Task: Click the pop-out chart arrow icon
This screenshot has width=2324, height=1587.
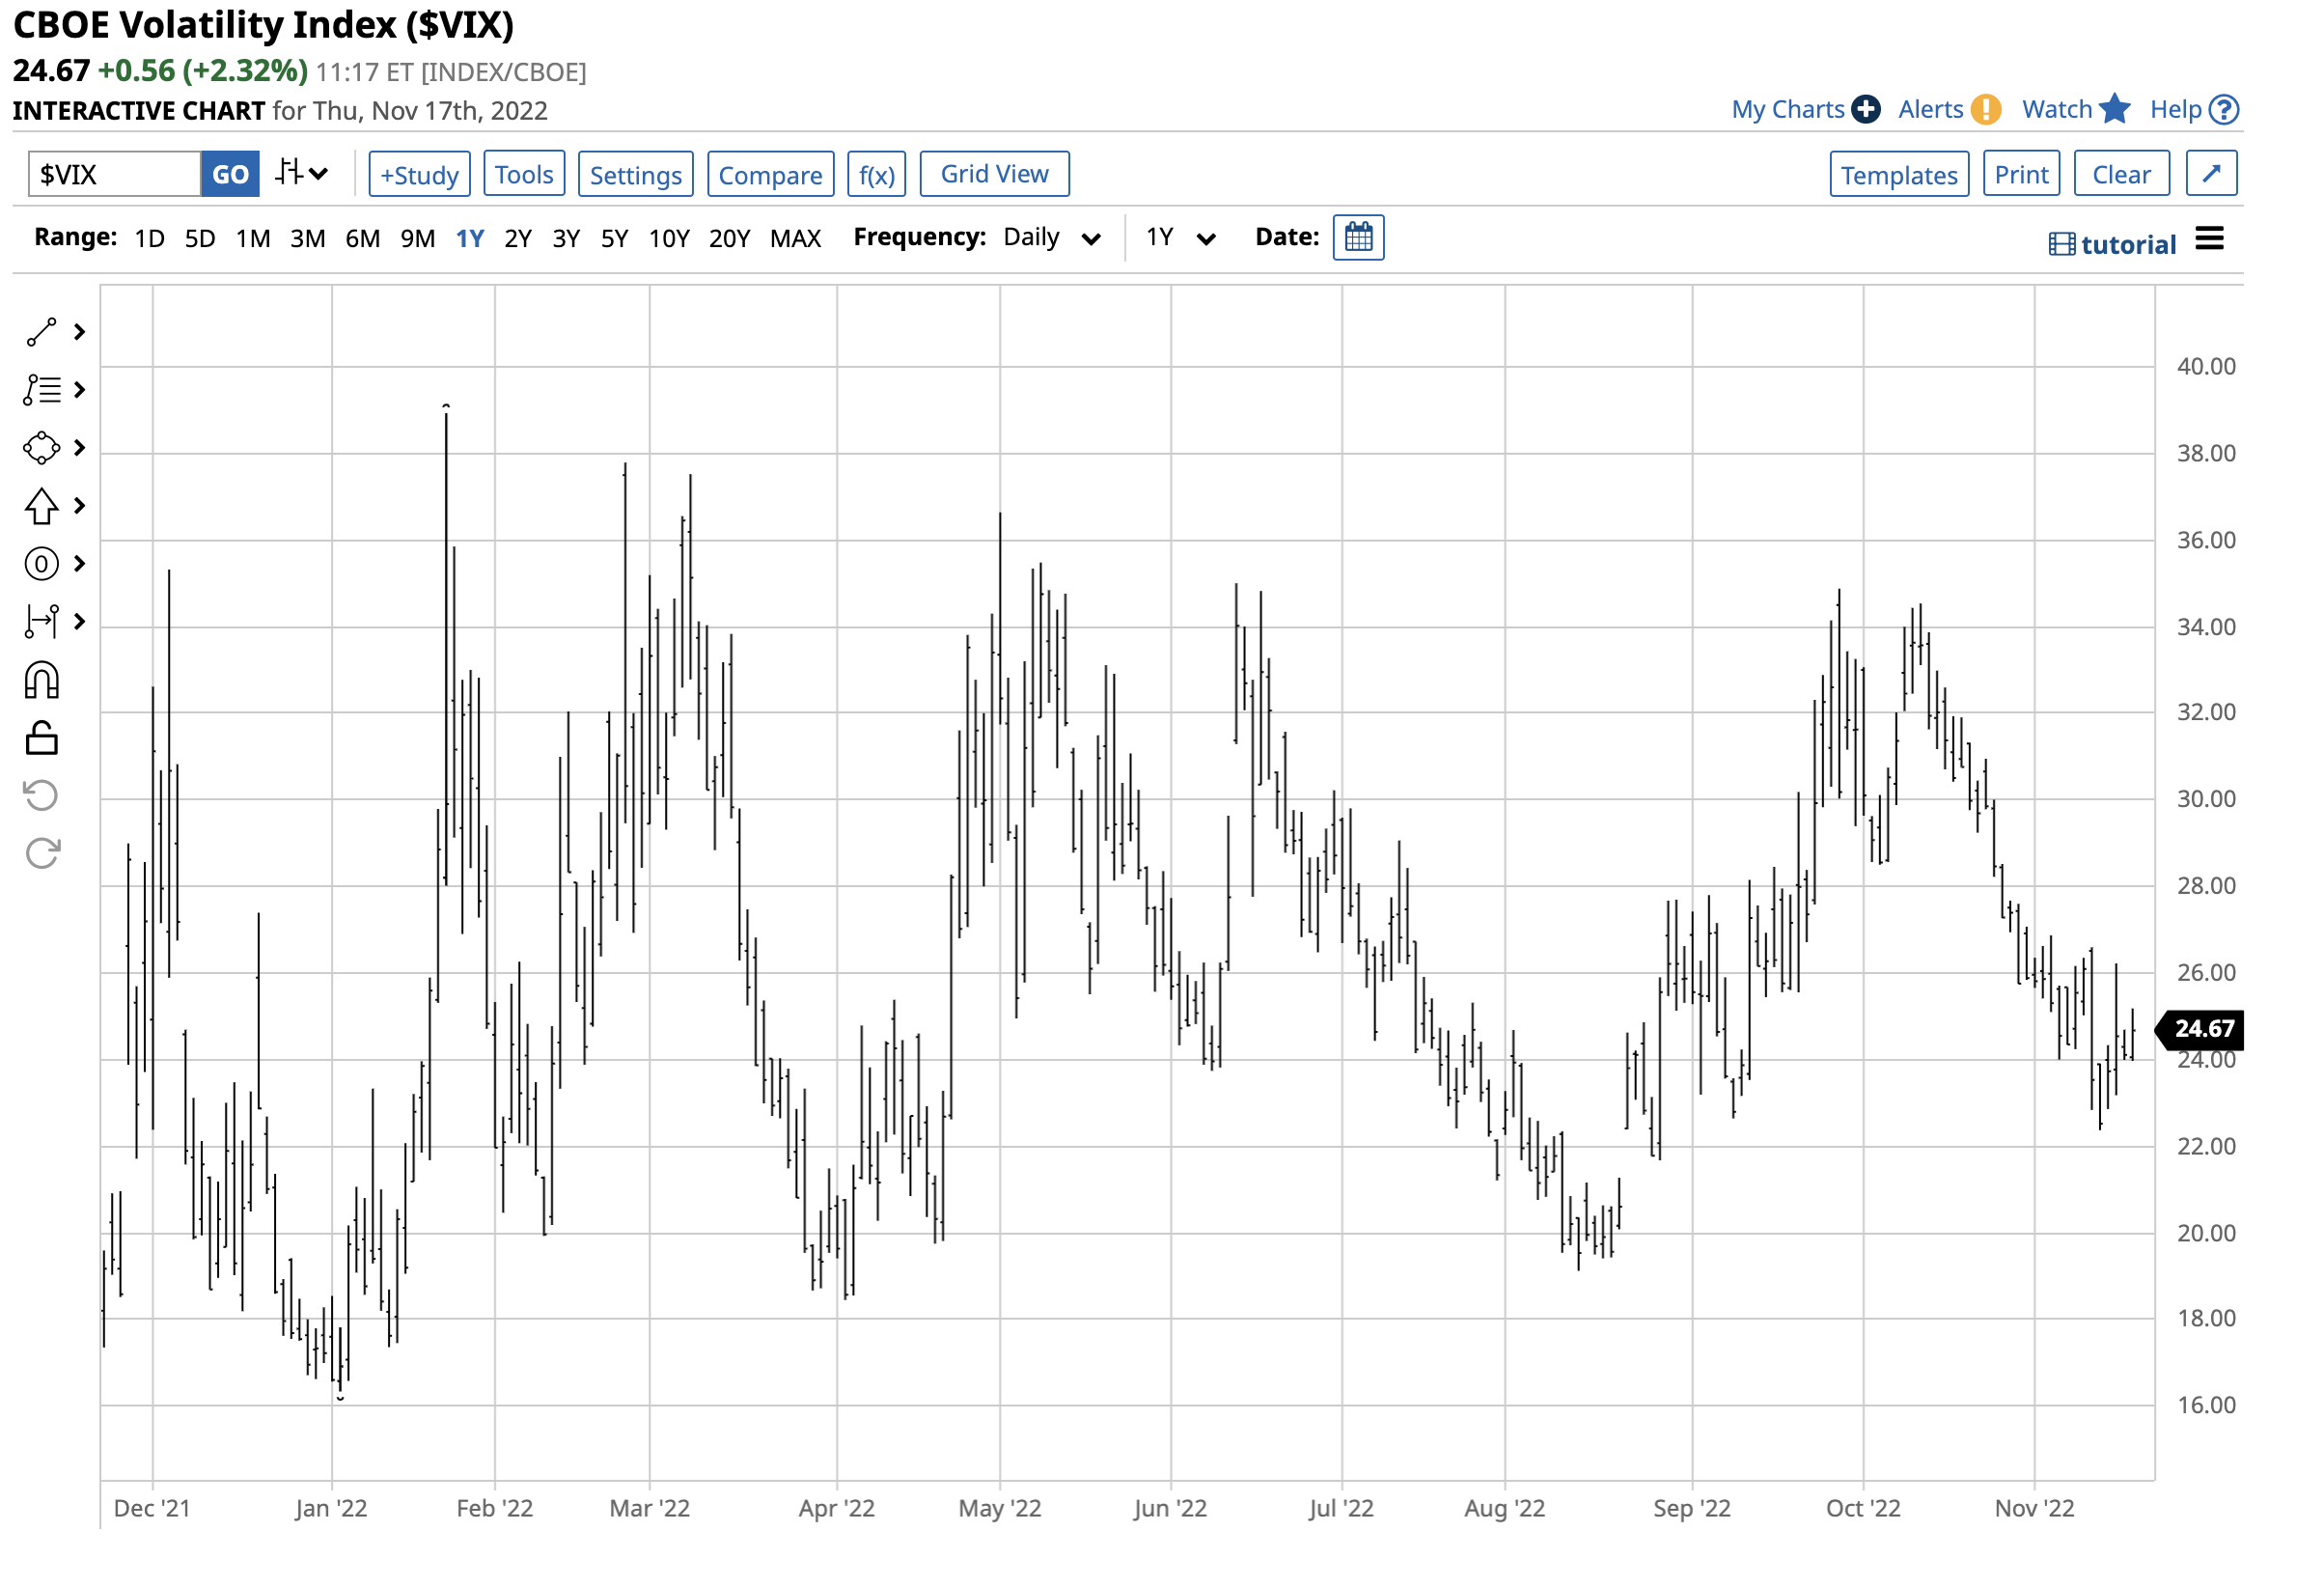Action: coord(2211,174)
